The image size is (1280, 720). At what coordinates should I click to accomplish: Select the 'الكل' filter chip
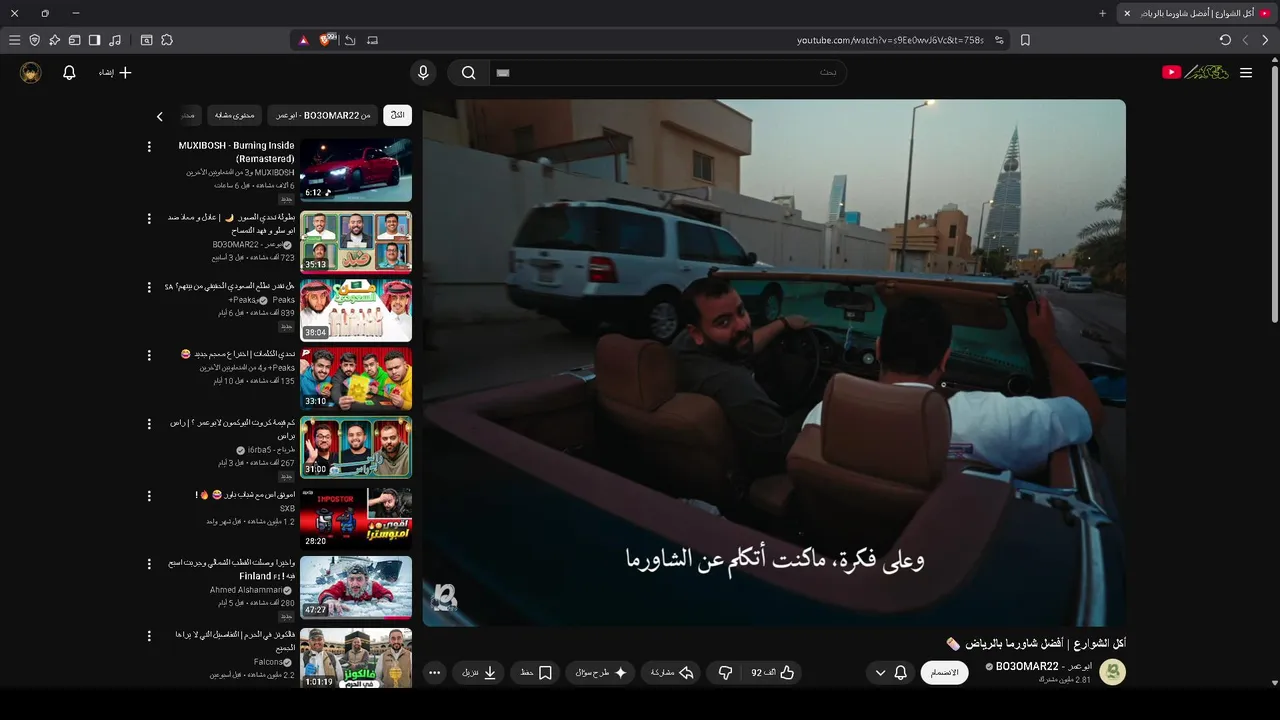tap(397, 115)
